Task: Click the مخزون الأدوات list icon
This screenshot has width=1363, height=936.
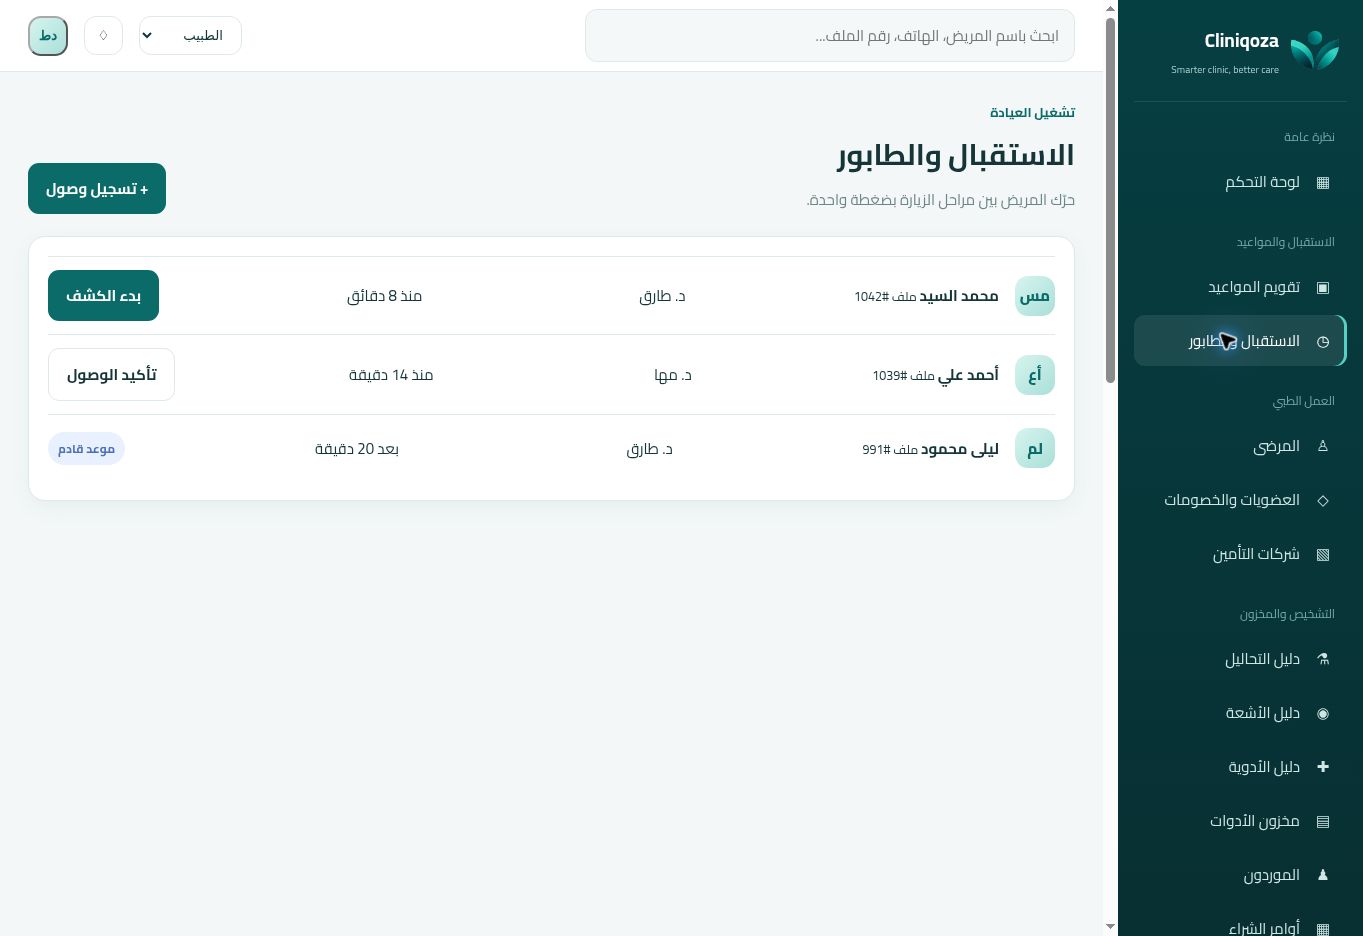Action: 1323,821
